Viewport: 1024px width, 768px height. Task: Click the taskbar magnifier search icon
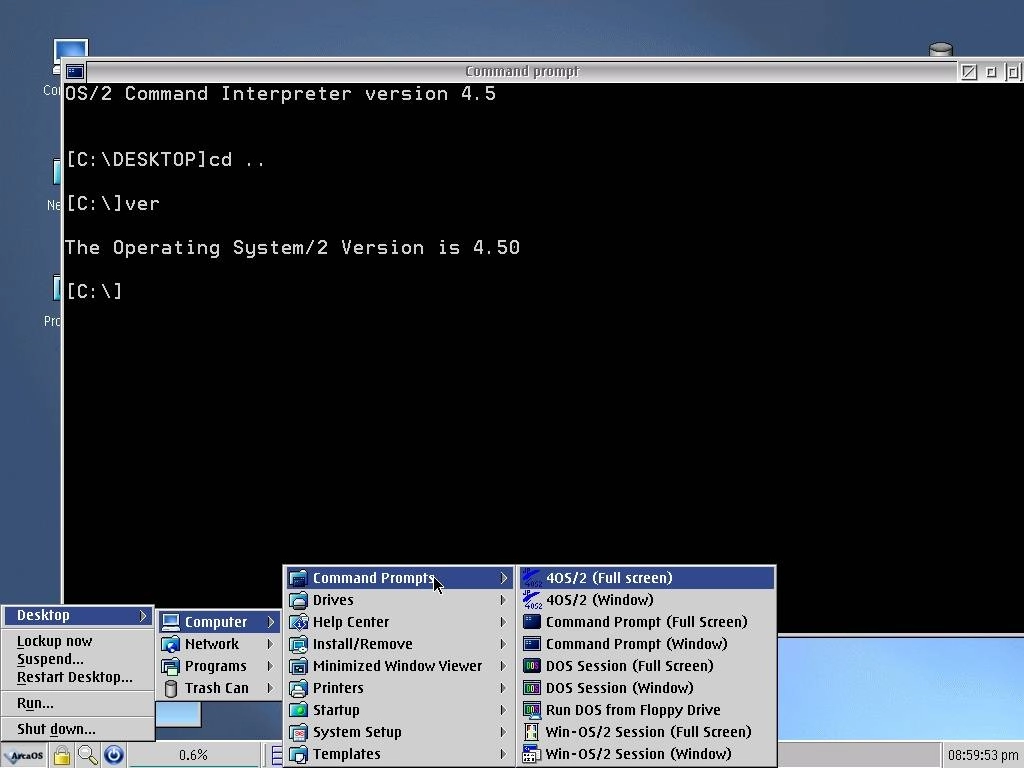88,756
